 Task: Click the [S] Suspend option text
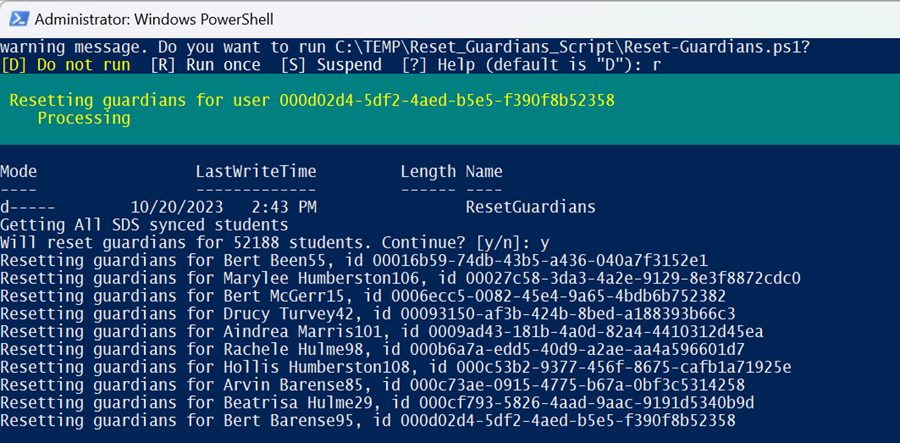(331, 65)
